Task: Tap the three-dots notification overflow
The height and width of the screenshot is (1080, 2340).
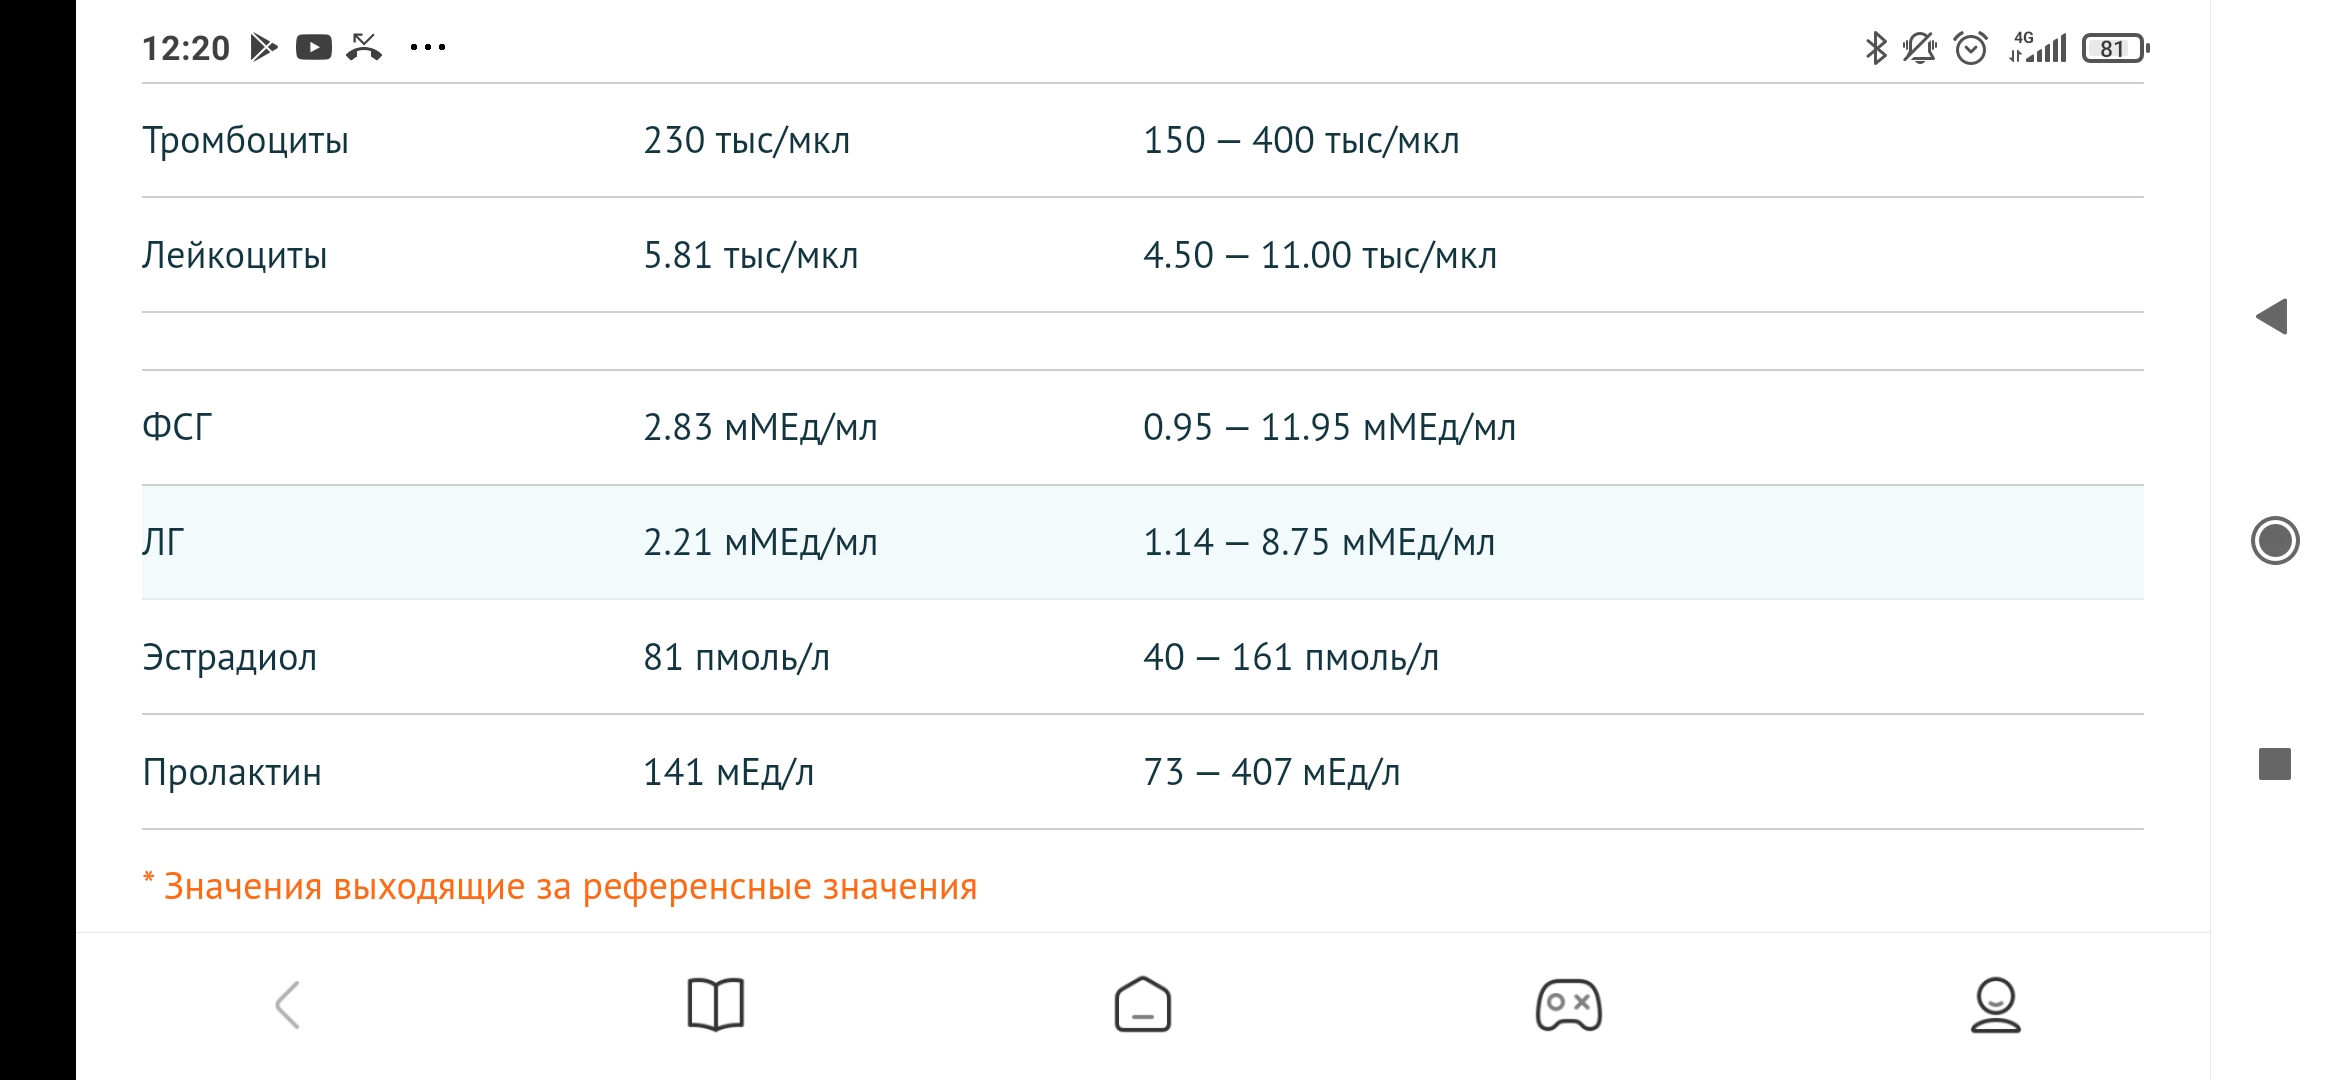Action: coord(428,47)
